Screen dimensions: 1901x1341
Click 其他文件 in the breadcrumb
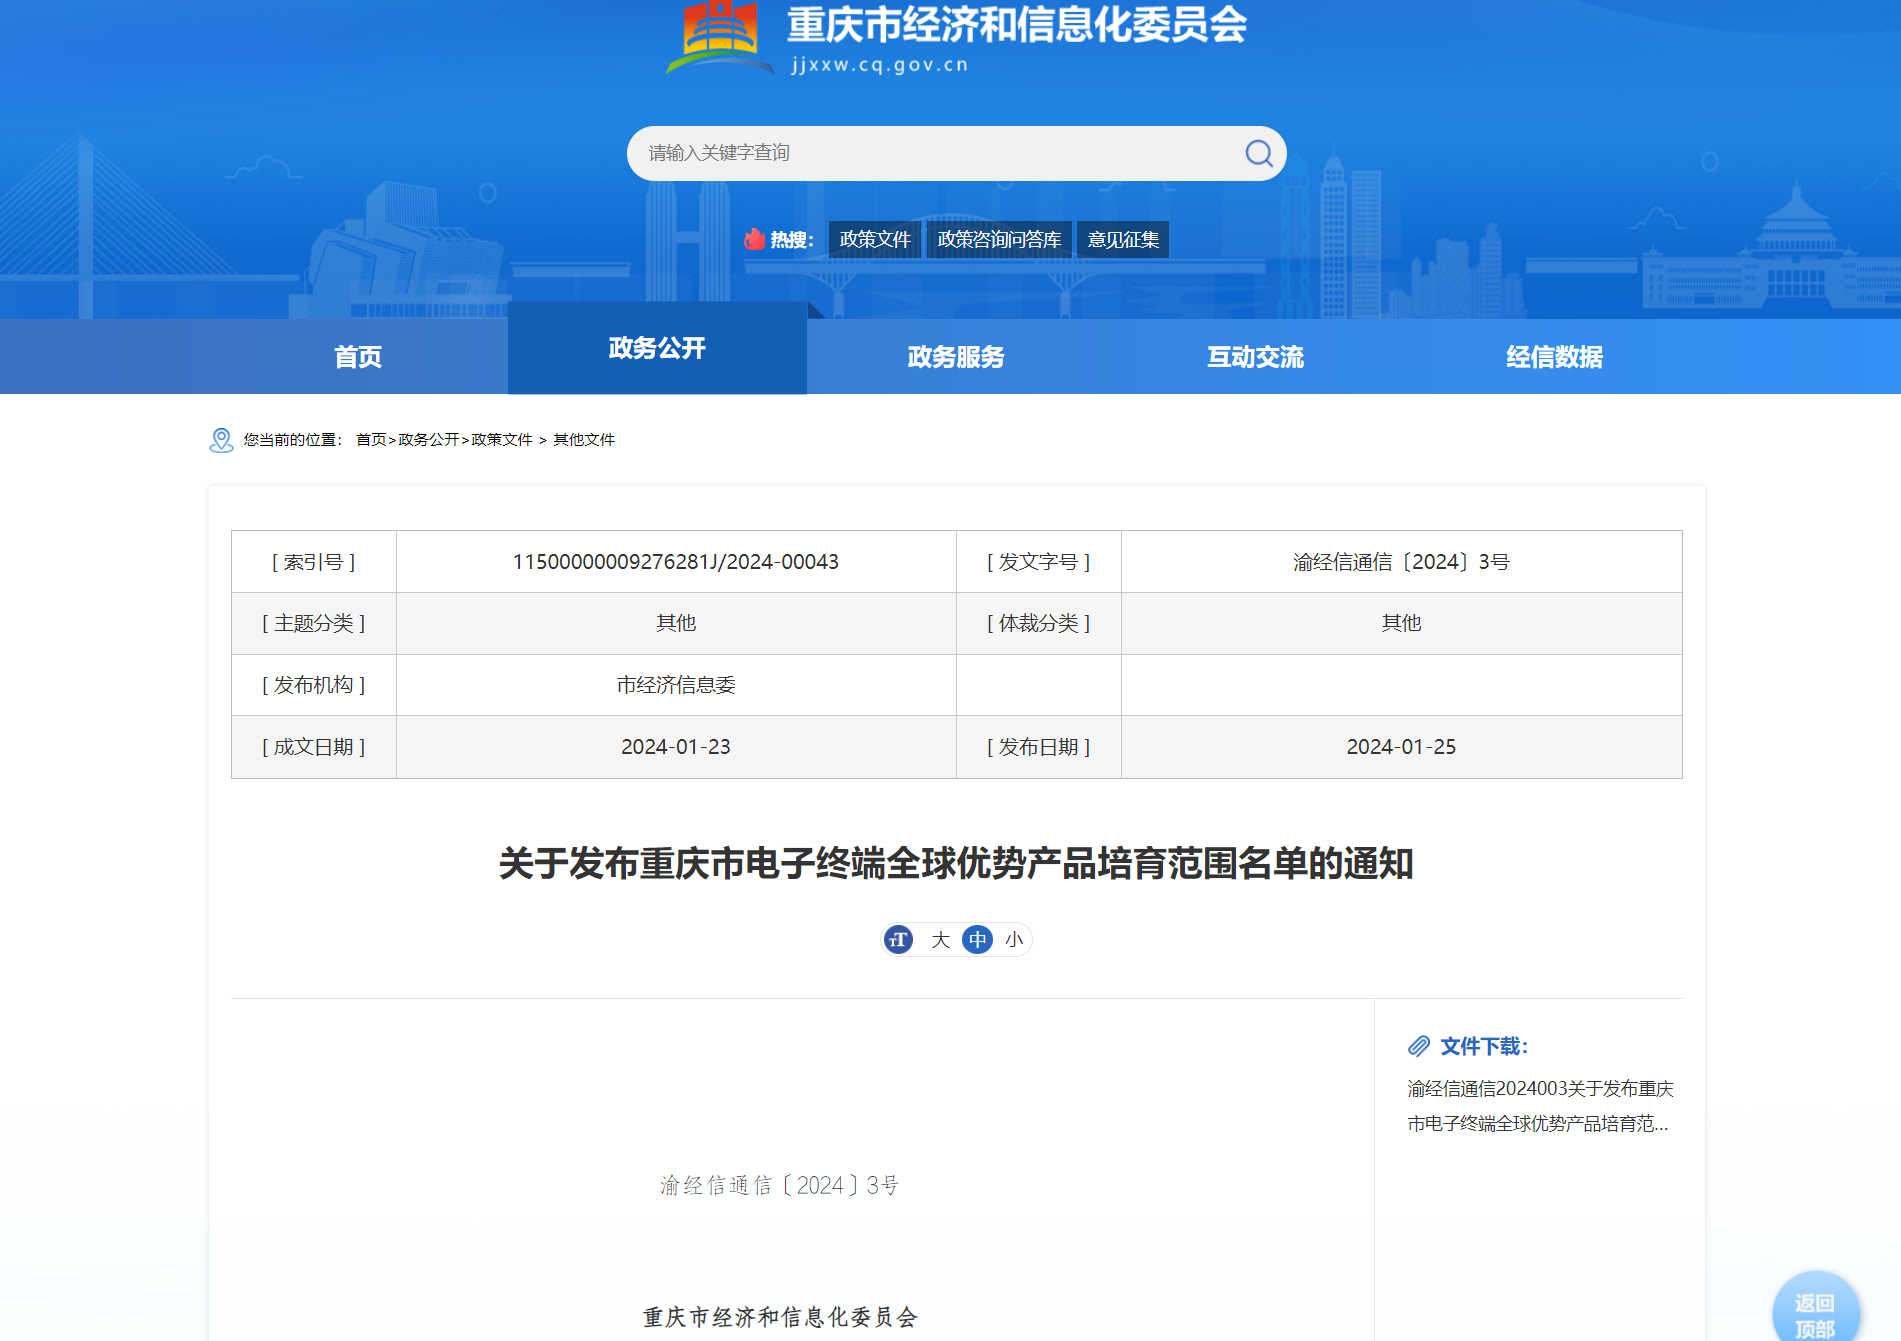[x=584, y=440]
